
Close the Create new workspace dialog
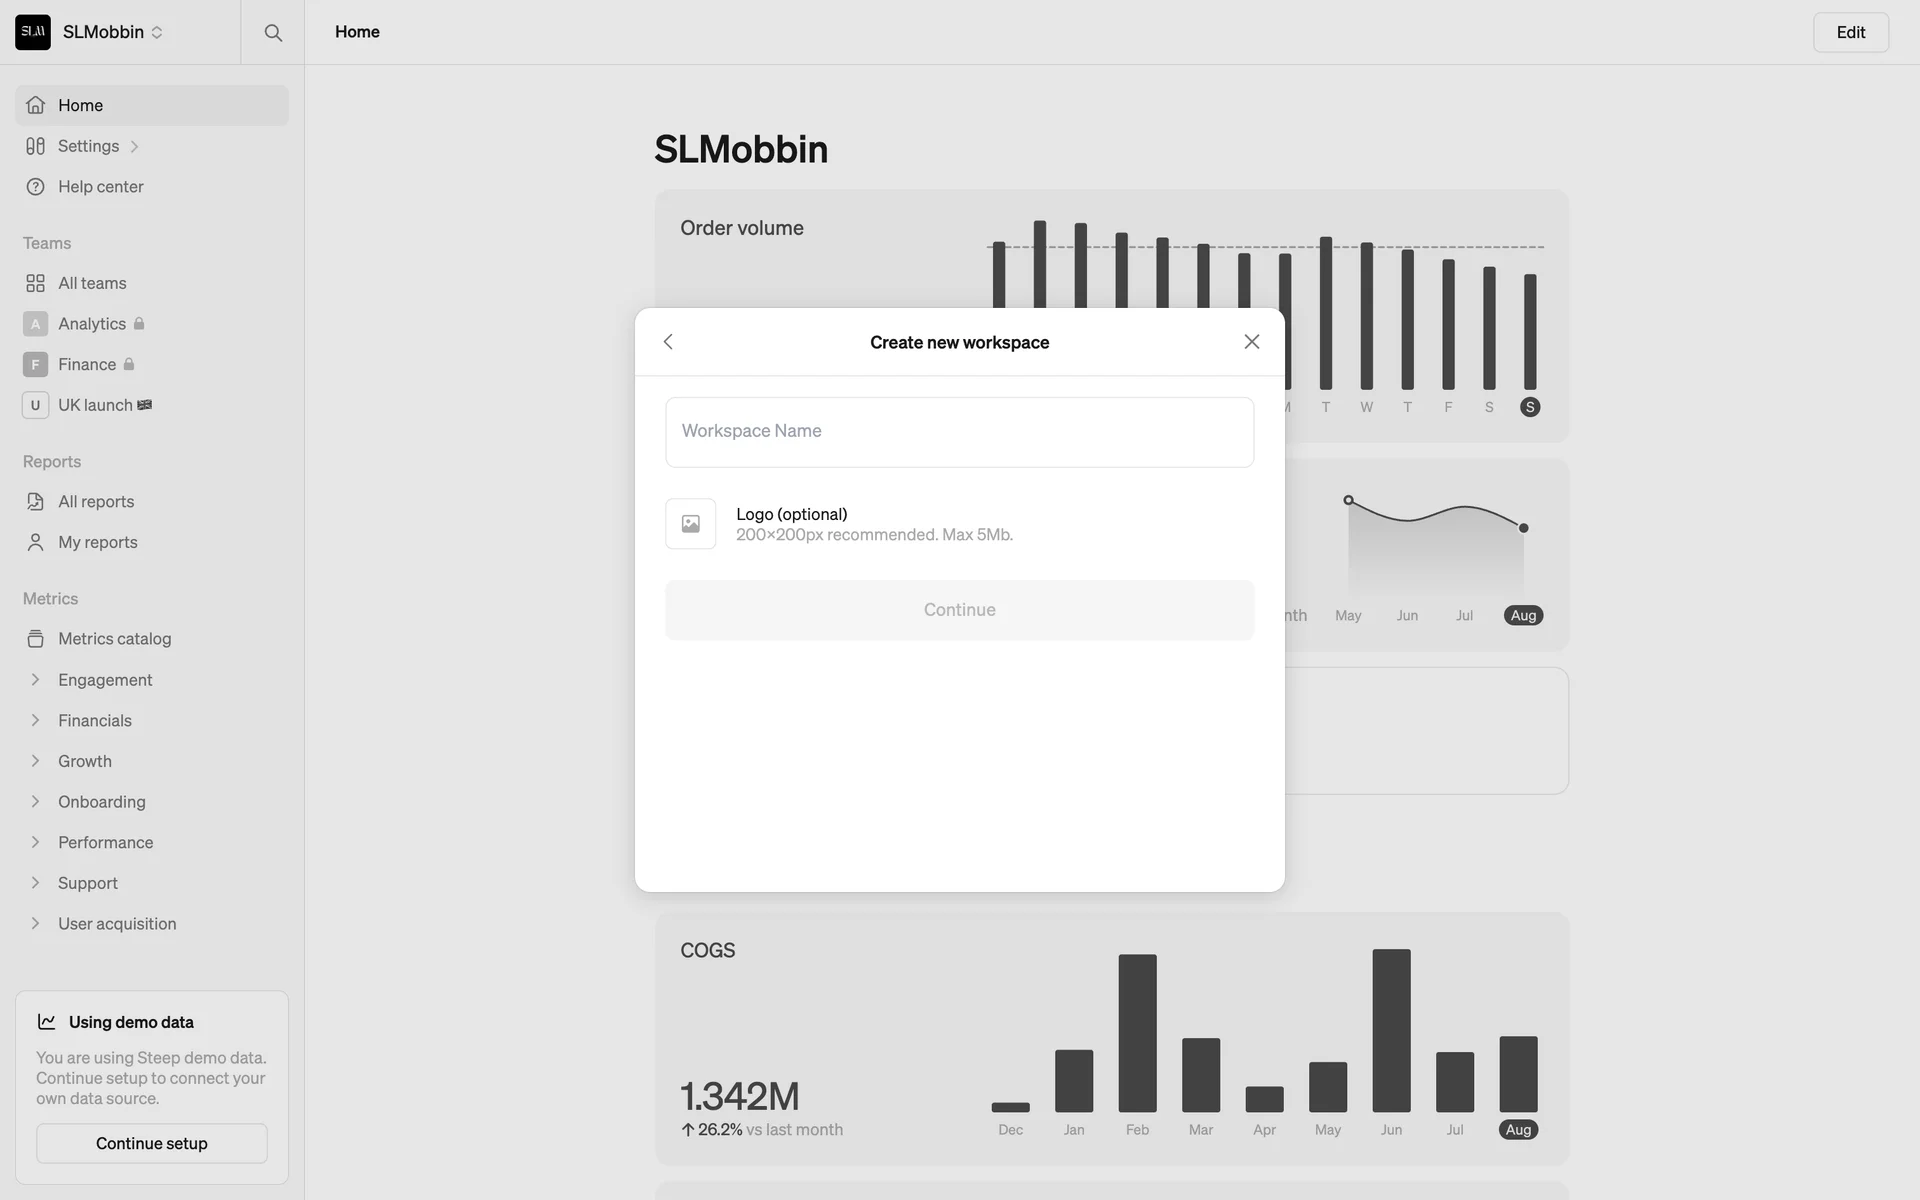[1251, 342]
